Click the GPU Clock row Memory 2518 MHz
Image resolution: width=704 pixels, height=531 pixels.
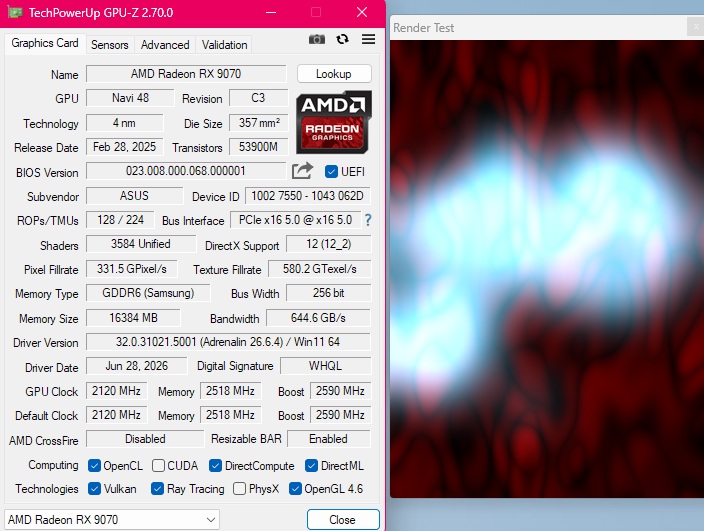230,391
